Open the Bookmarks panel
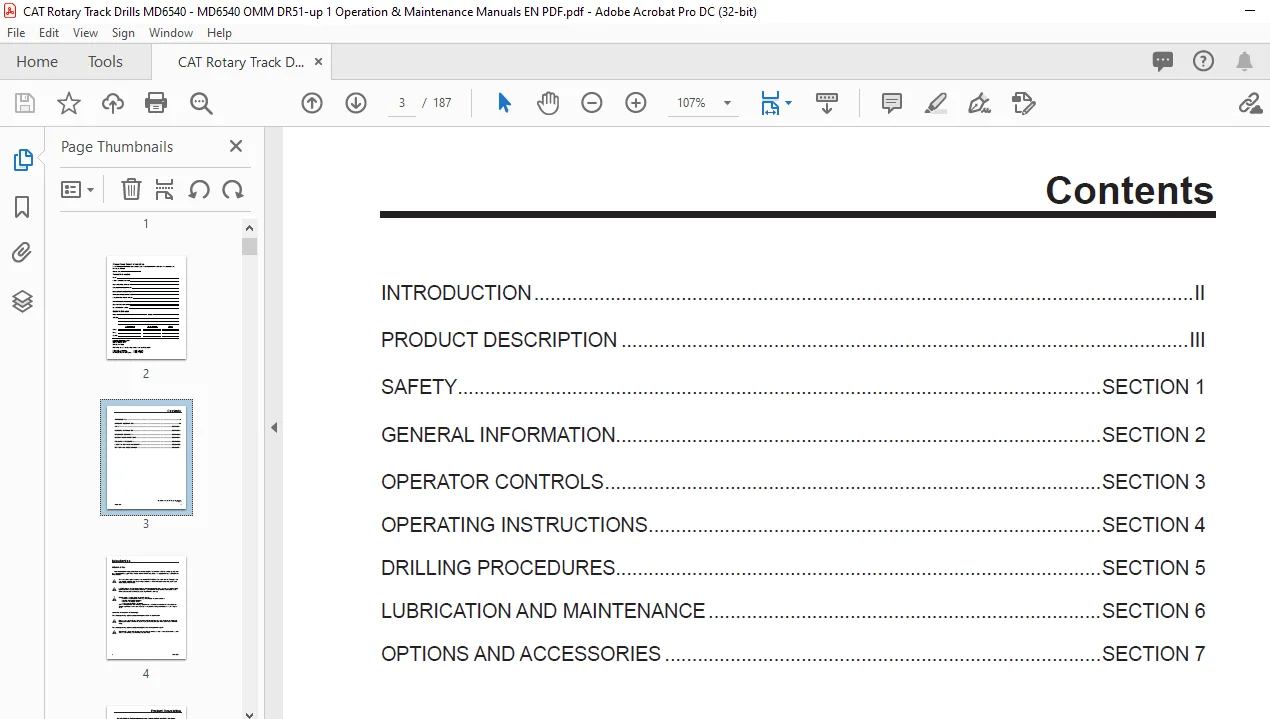1270x719 pixels. 22,207
